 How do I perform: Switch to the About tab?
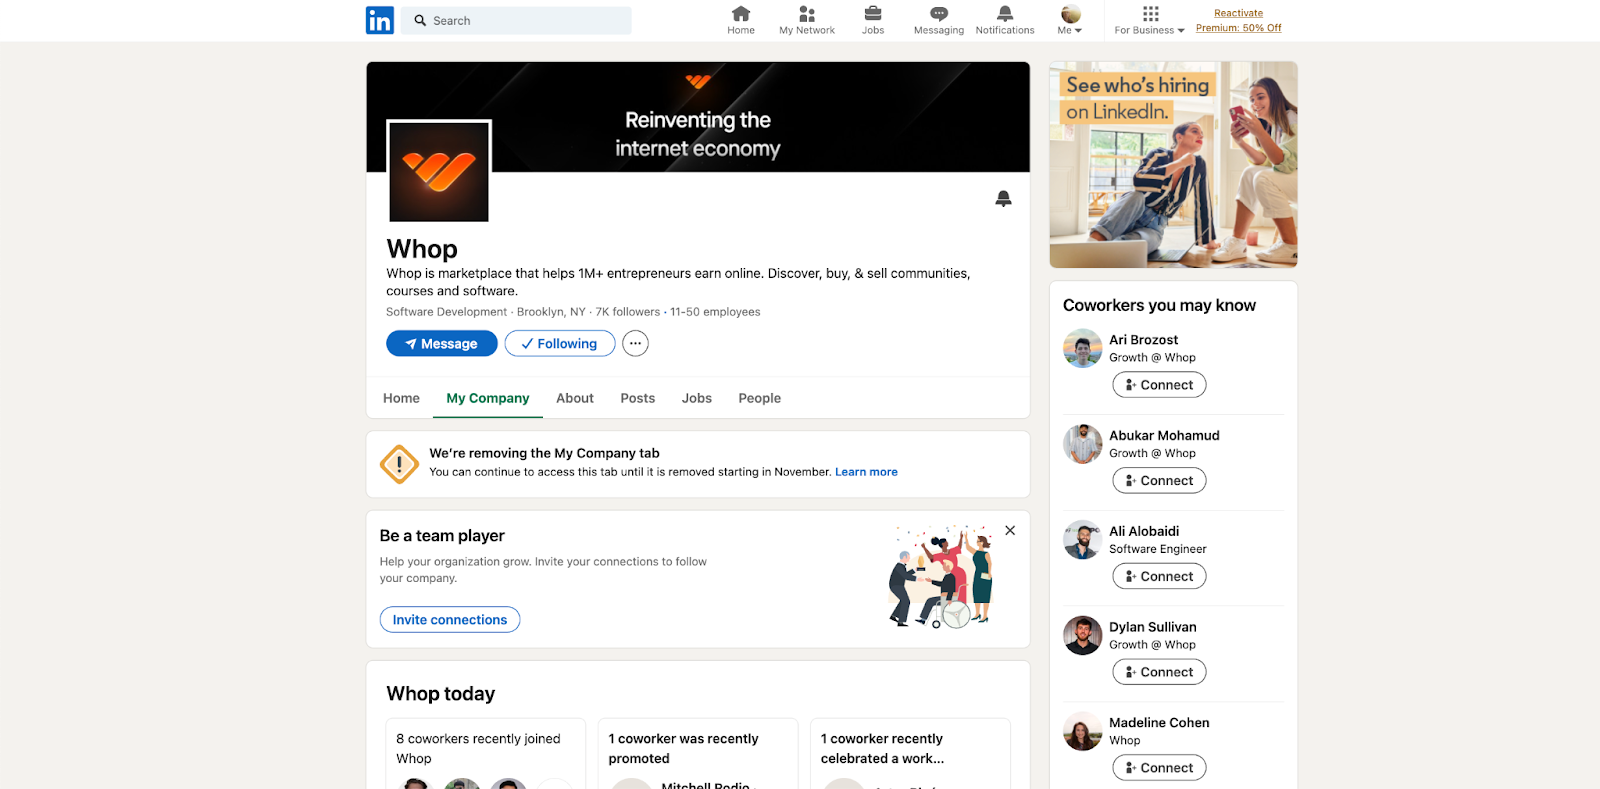pyautogui.click(x=575, y=398)
